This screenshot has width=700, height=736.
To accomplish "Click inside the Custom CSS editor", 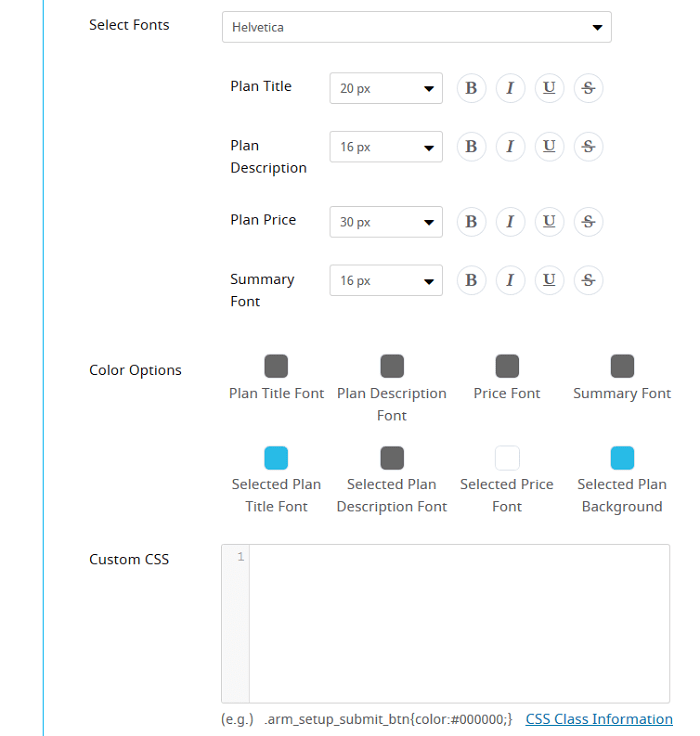I will pos(459,623).
